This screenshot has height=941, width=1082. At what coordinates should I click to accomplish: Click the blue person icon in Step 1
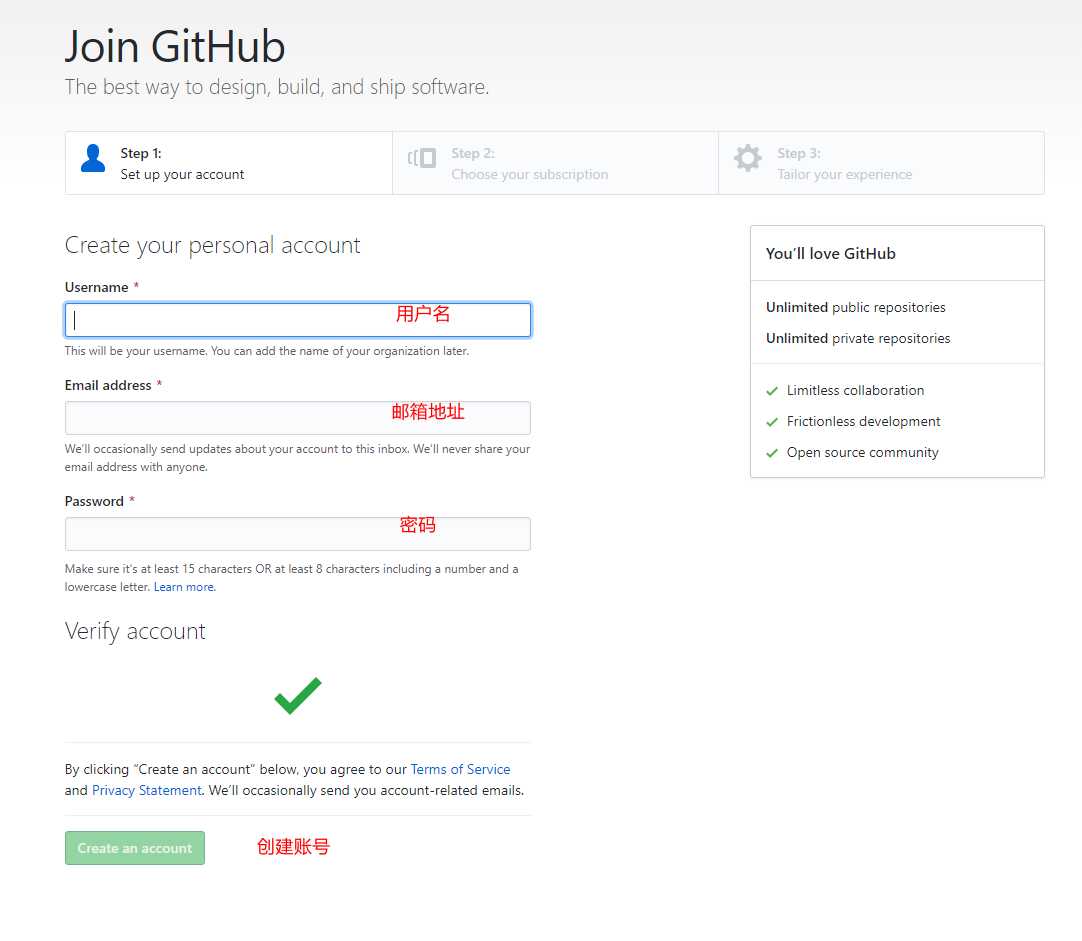(93, 158)
